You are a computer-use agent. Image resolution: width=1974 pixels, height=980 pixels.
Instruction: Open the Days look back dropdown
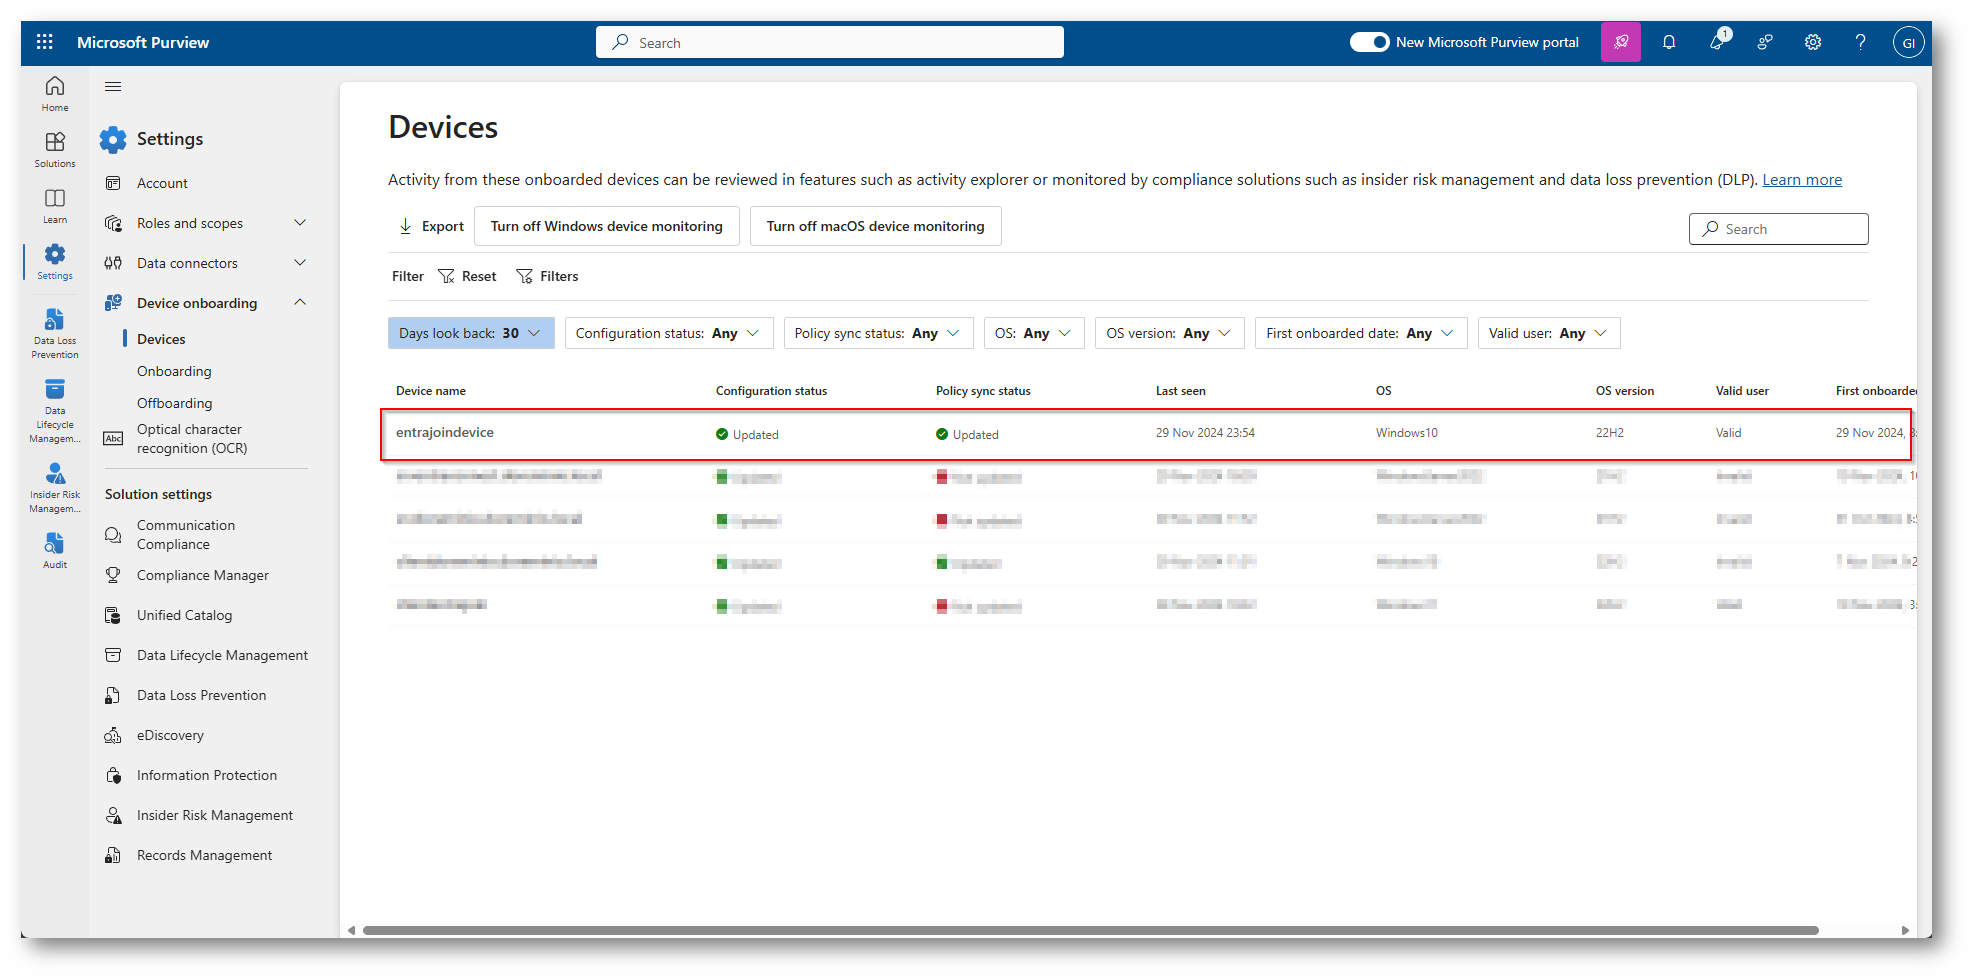pos(470,333)
